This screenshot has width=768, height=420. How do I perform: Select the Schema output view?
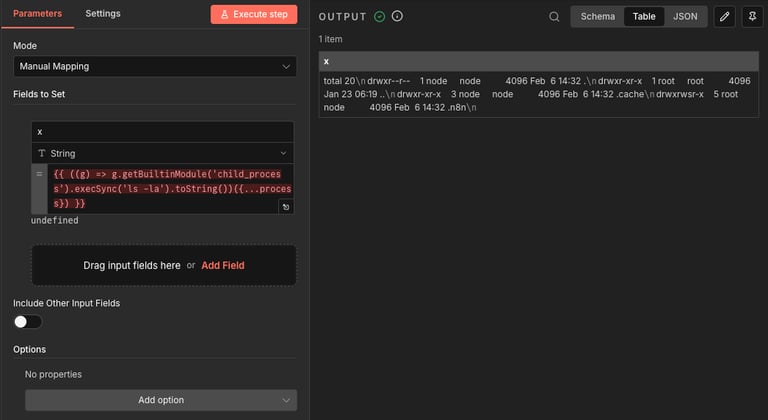point(598,17)
